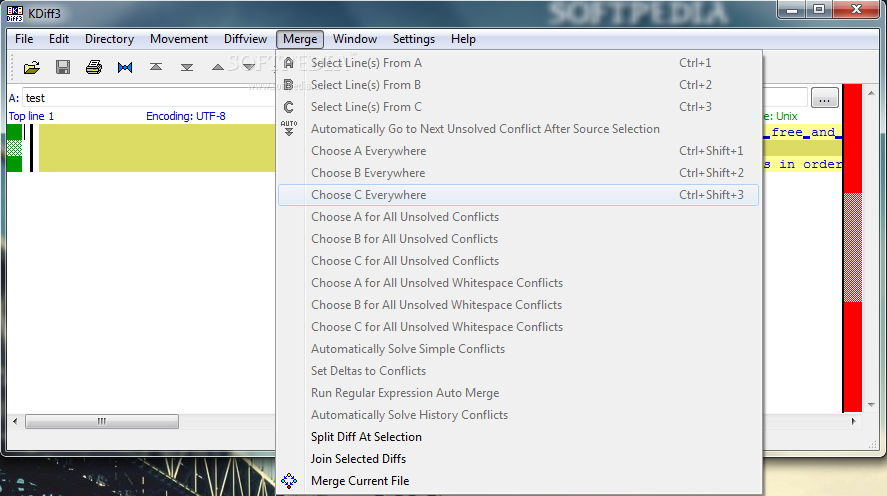Screen dimensions: 887x496
Task: Click the Ctrl+Shift+3 shortcut text
Action: click(712, 195)
